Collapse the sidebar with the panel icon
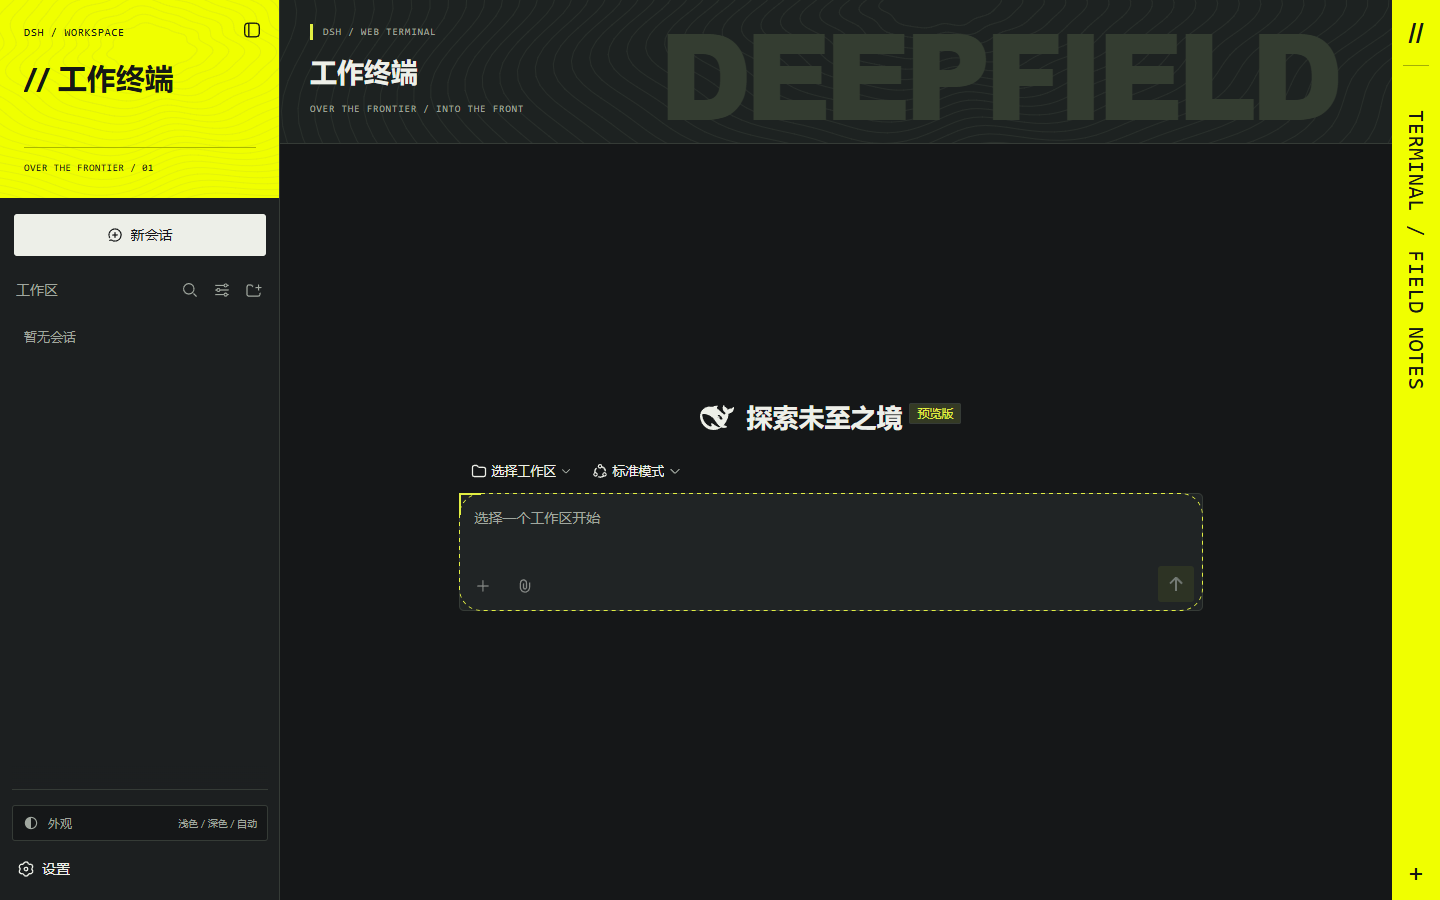Viewport: 1440px width, 900px height. (x=252, y=30)
